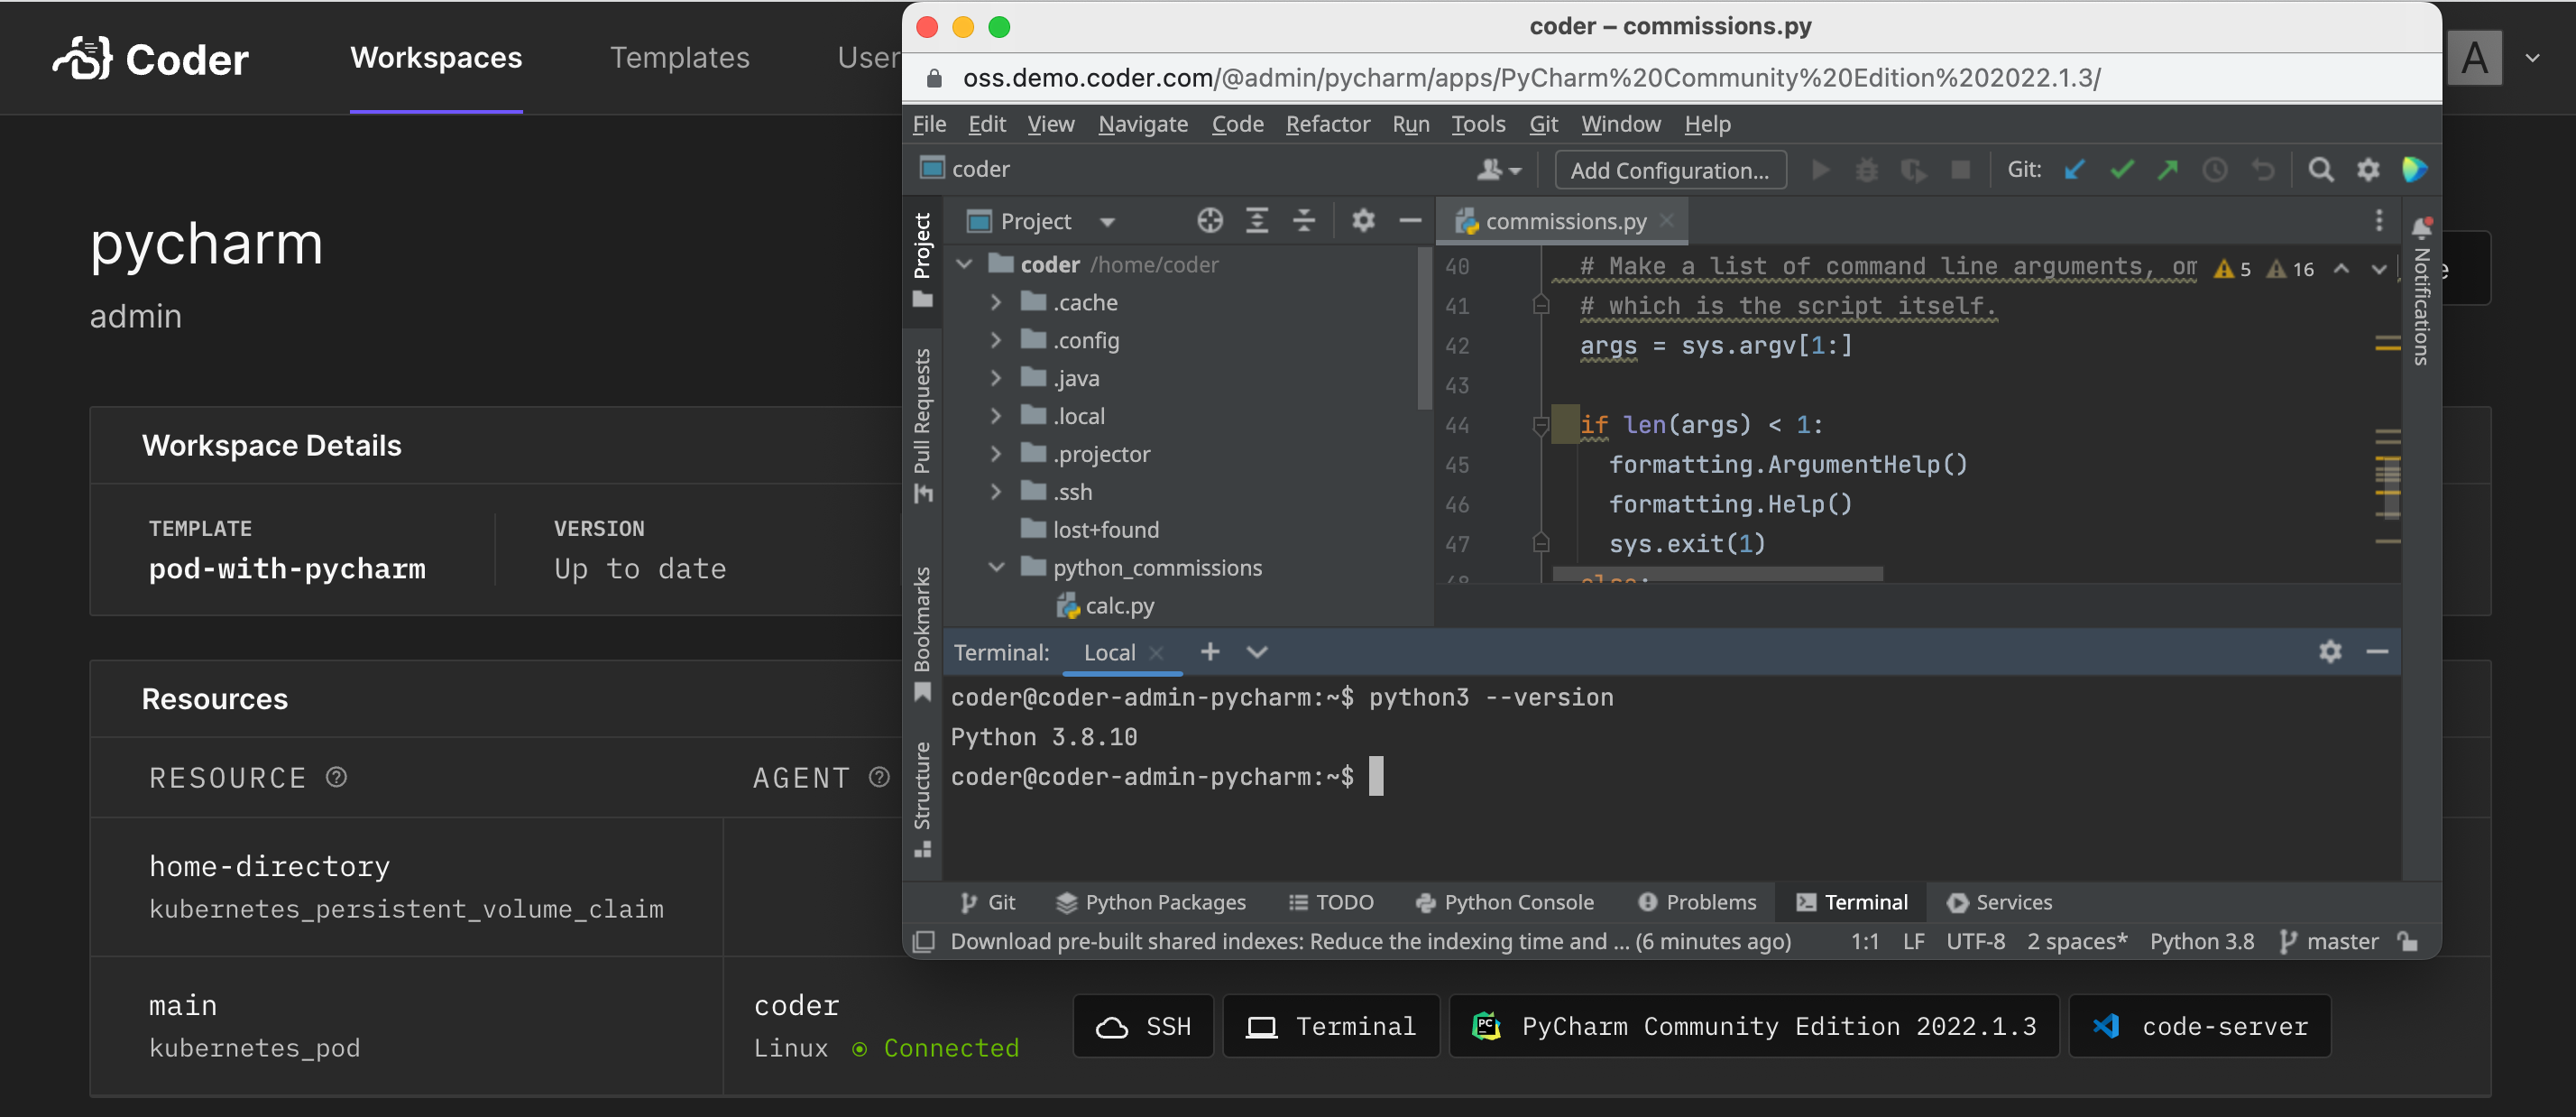Screen dimensions: 2576x1117
Task: Click the commissions.py editor tab
Action: pos(1559,220)
